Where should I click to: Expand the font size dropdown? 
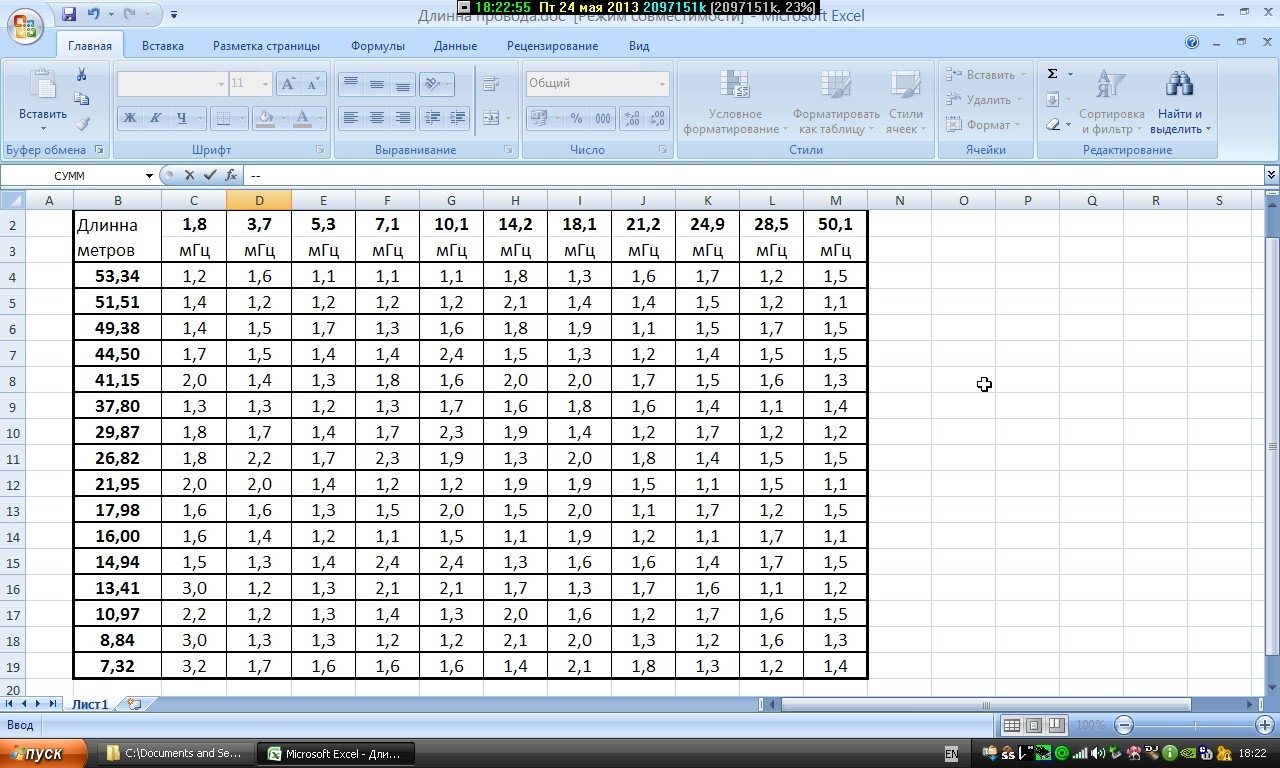click(264, 84)
